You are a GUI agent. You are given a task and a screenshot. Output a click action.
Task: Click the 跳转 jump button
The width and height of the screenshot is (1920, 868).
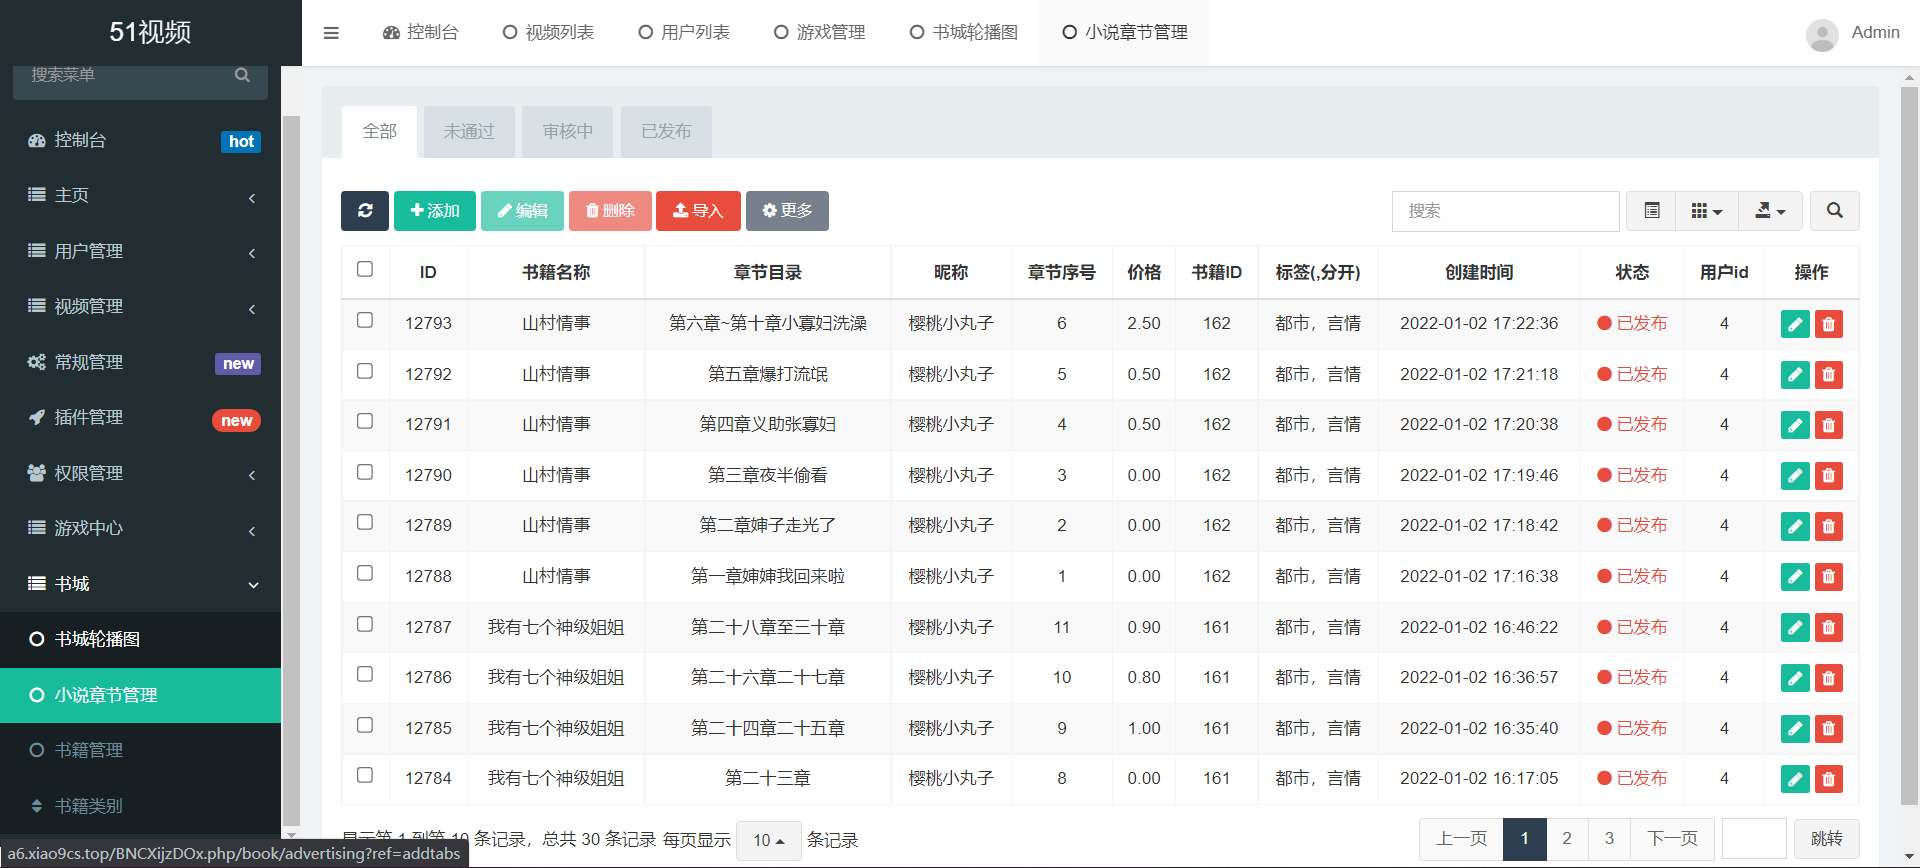click(1826, 839)
